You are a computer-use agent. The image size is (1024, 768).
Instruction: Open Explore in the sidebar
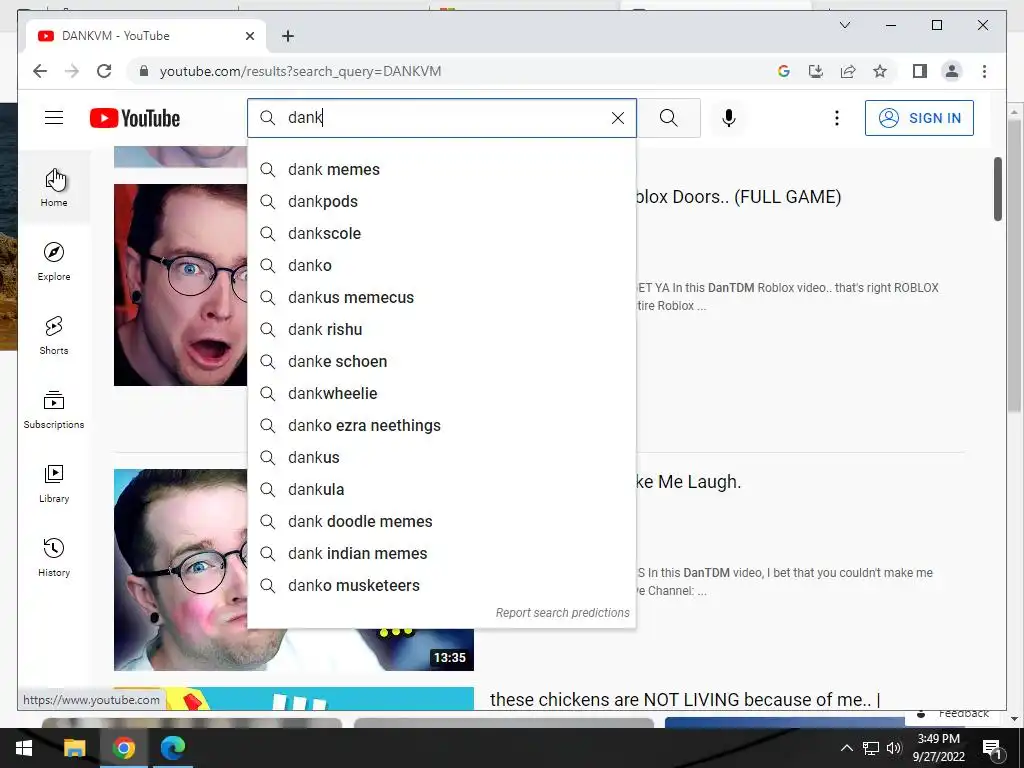(54, 261)
